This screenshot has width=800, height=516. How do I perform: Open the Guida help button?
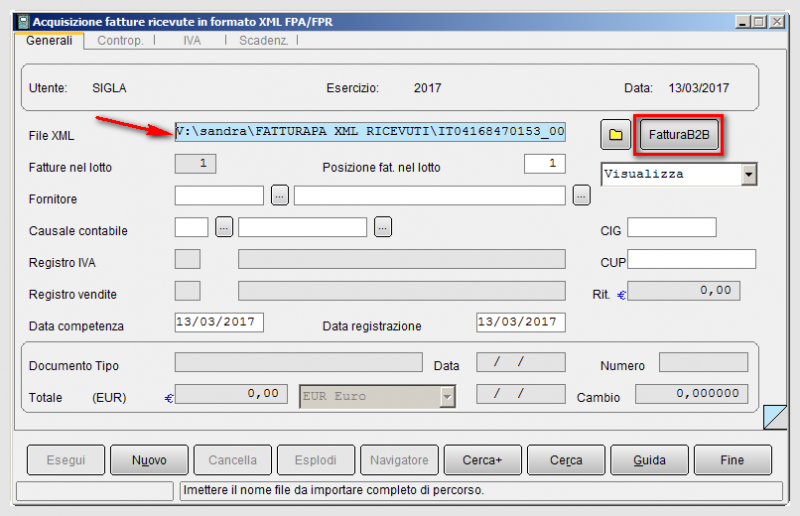649,460
